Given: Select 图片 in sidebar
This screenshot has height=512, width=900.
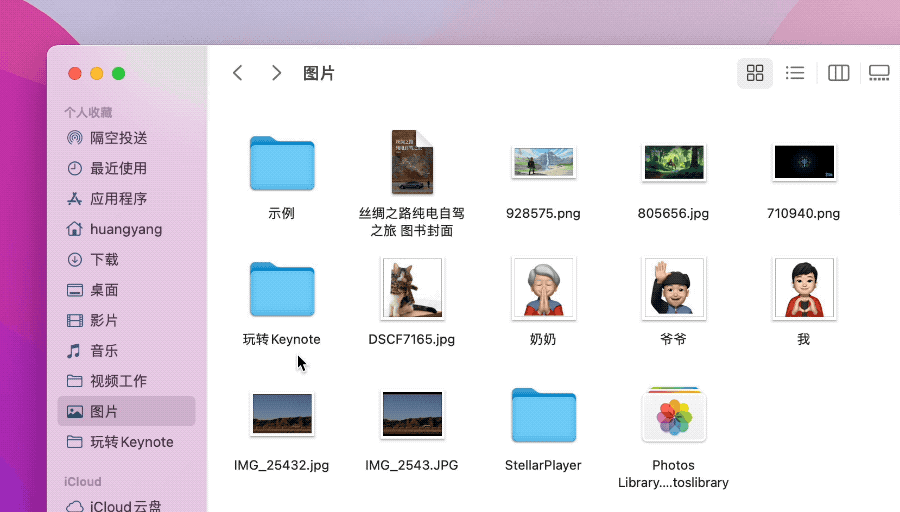Looking at the screenshot, I should (x=126, y=411).
